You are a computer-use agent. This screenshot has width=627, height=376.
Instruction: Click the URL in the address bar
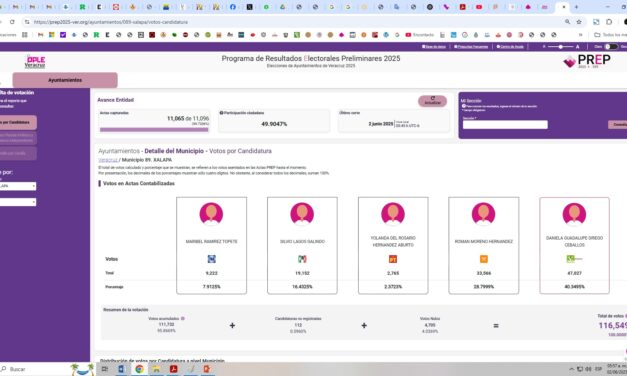[x=111, y=22]
